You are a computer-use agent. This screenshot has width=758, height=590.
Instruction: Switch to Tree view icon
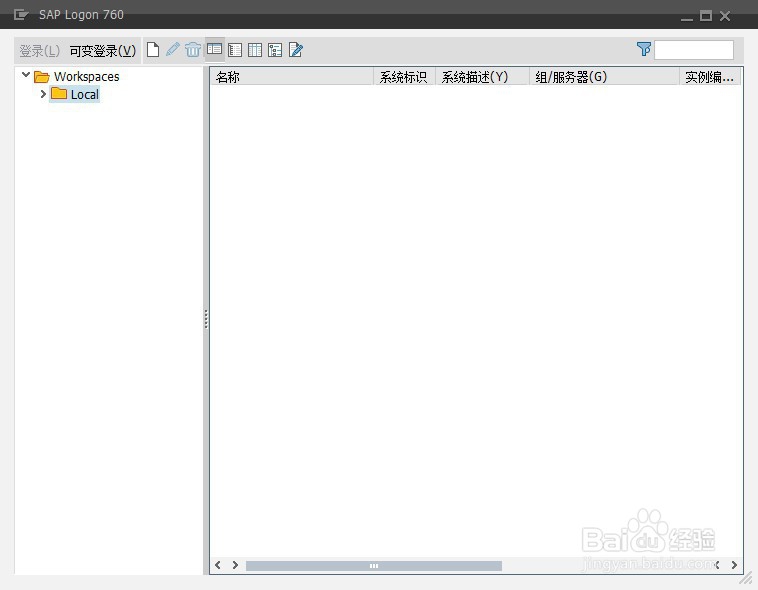tap(275, 50)
